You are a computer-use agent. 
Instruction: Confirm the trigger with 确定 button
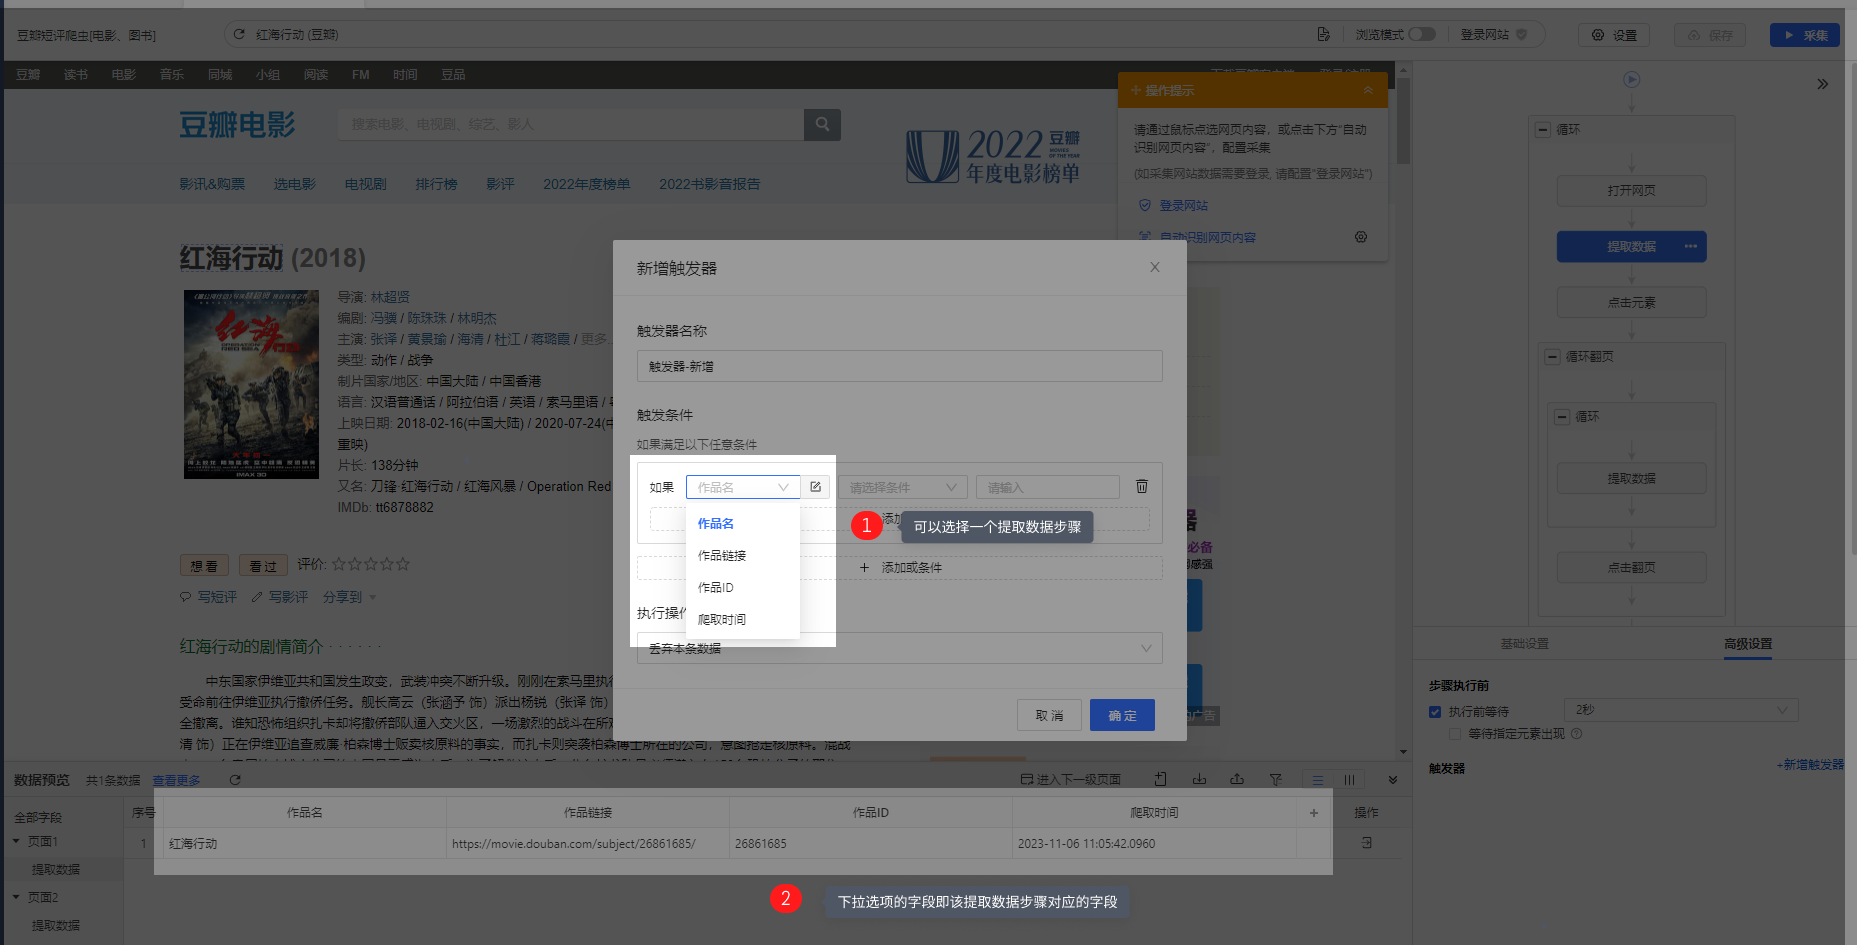(1122, 715)
